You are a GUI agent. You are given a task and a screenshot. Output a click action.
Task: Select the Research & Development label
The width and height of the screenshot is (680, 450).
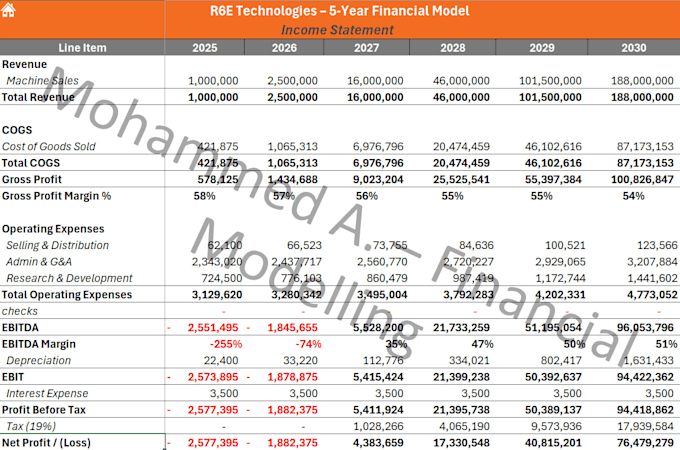(69, 278)
